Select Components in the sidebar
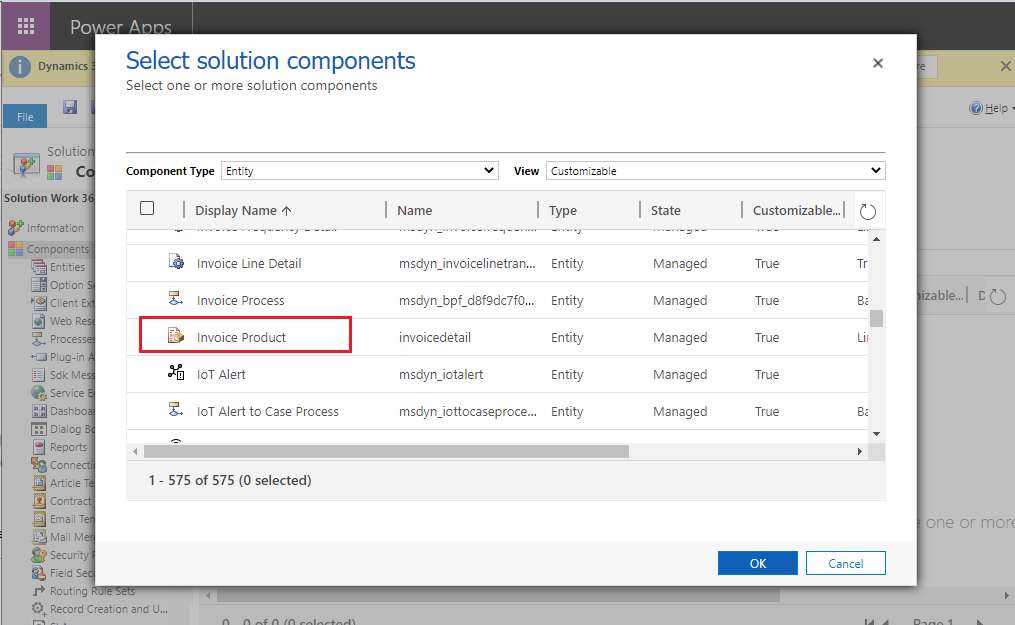 click(x=58, y=249)
